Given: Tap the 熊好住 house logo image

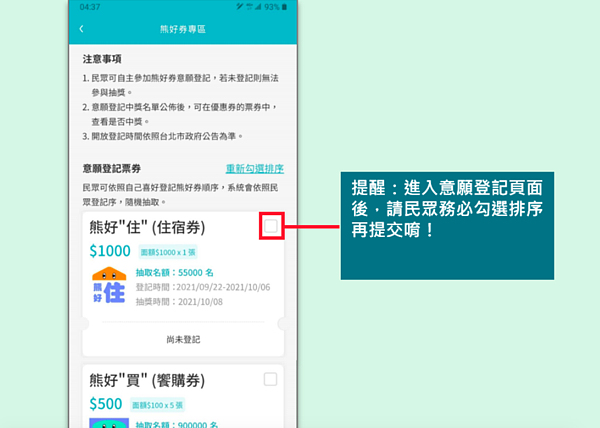Looking at the screenshot, I should coord(109,285).
